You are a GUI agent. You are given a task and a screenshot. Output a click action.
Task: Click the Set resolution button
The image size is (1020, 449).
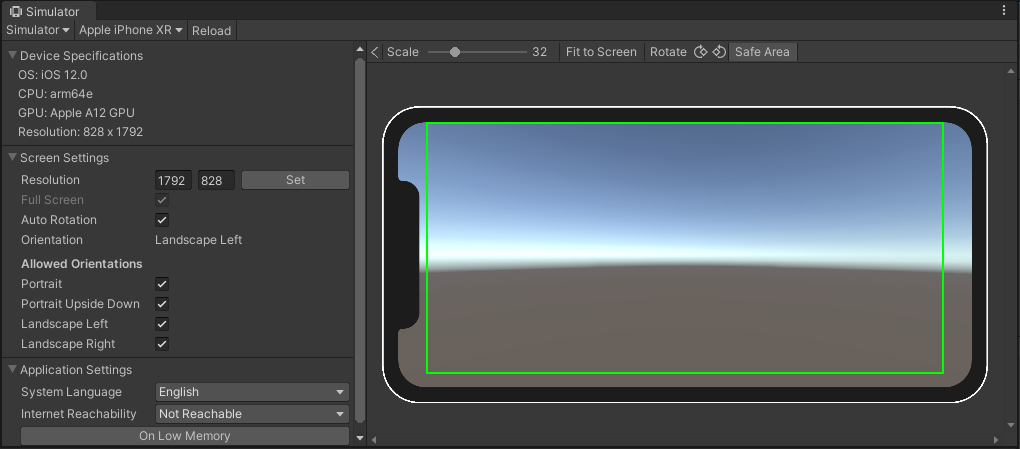295,180
